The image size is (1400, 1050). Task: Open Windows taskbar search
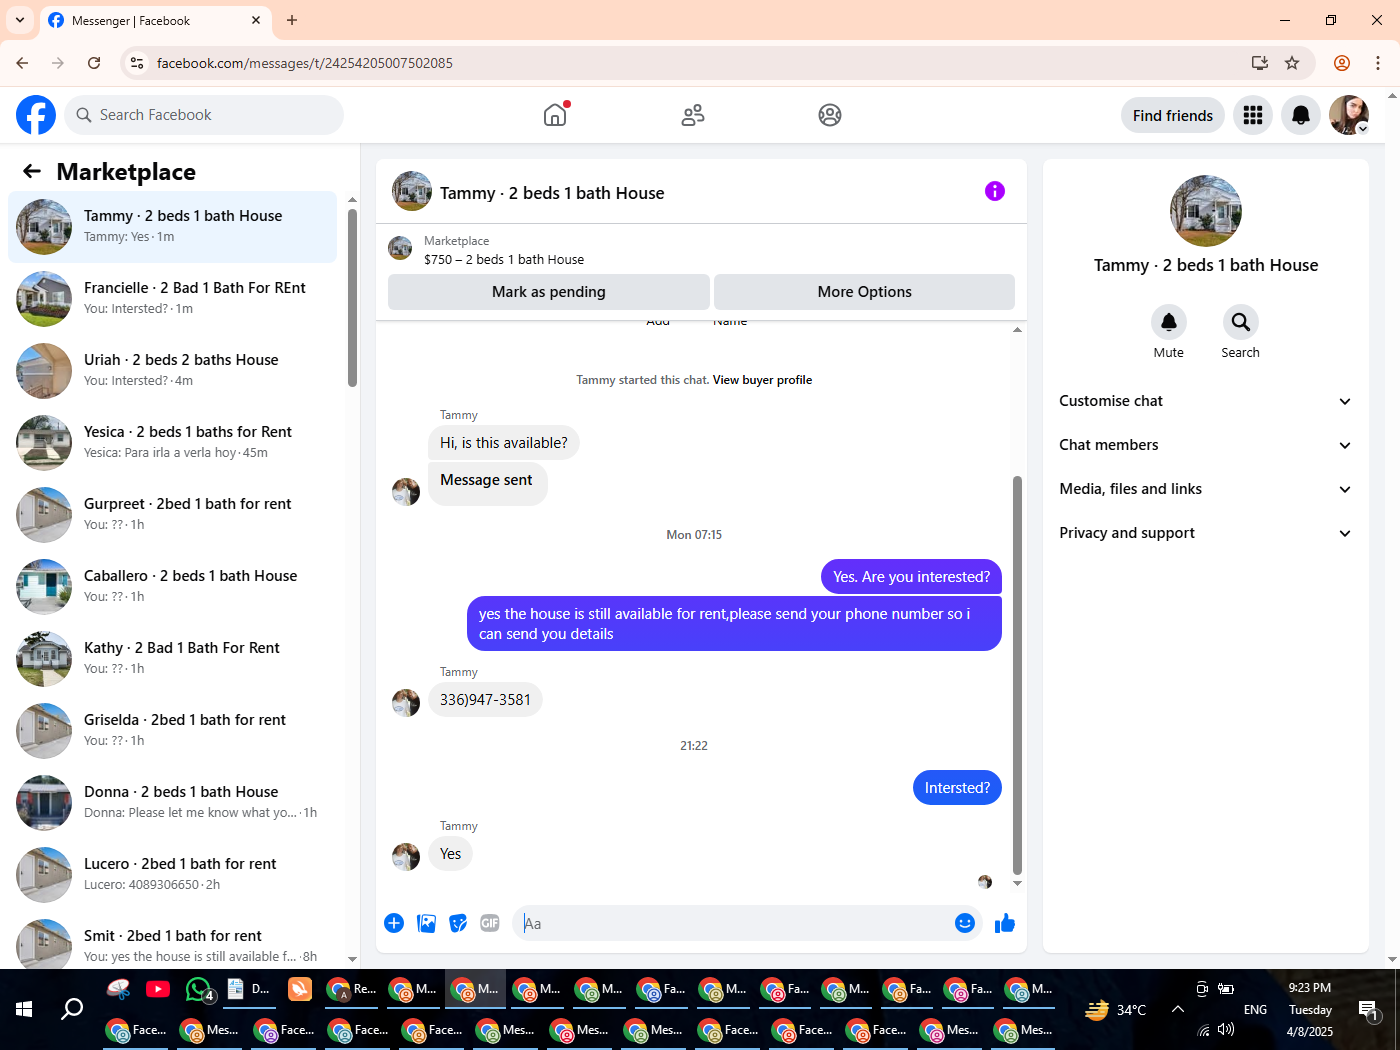pos(72,1009)
